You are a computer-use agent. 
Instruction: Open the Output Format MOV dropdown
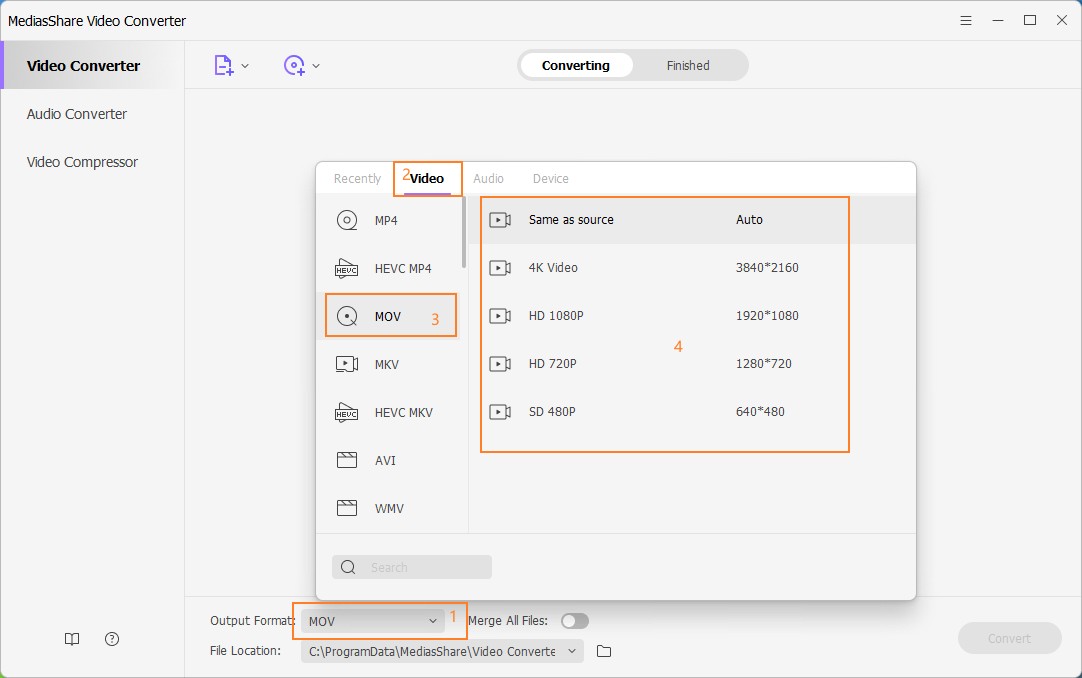point(373,621)
